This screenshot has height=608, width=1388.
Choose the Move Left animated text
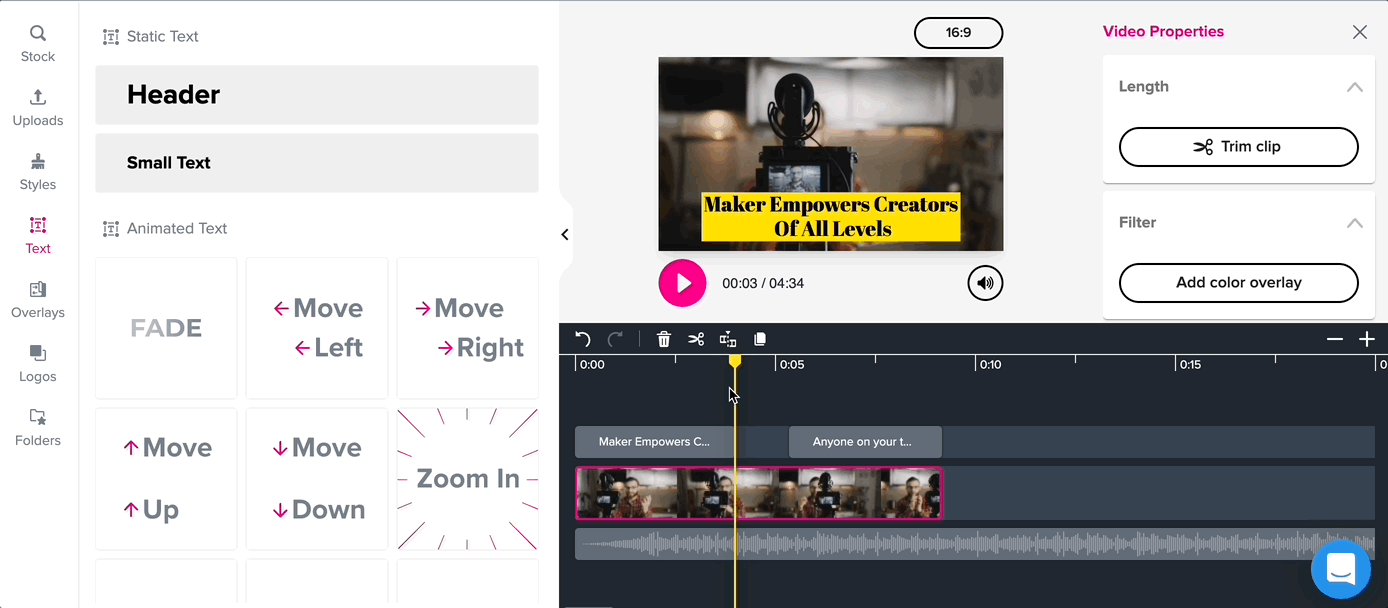click(x=317, y=328)
